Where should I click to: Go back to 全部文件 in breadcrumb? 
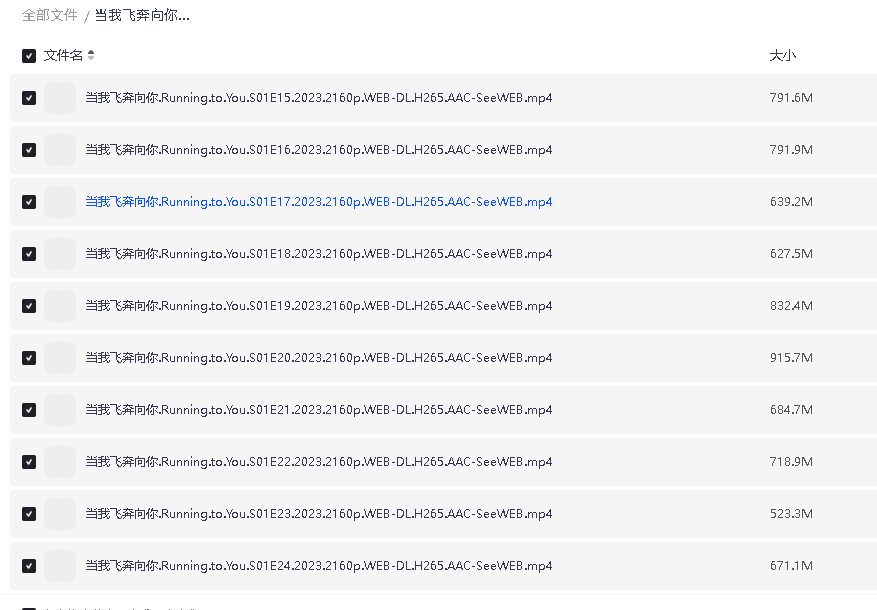point(50,16)
